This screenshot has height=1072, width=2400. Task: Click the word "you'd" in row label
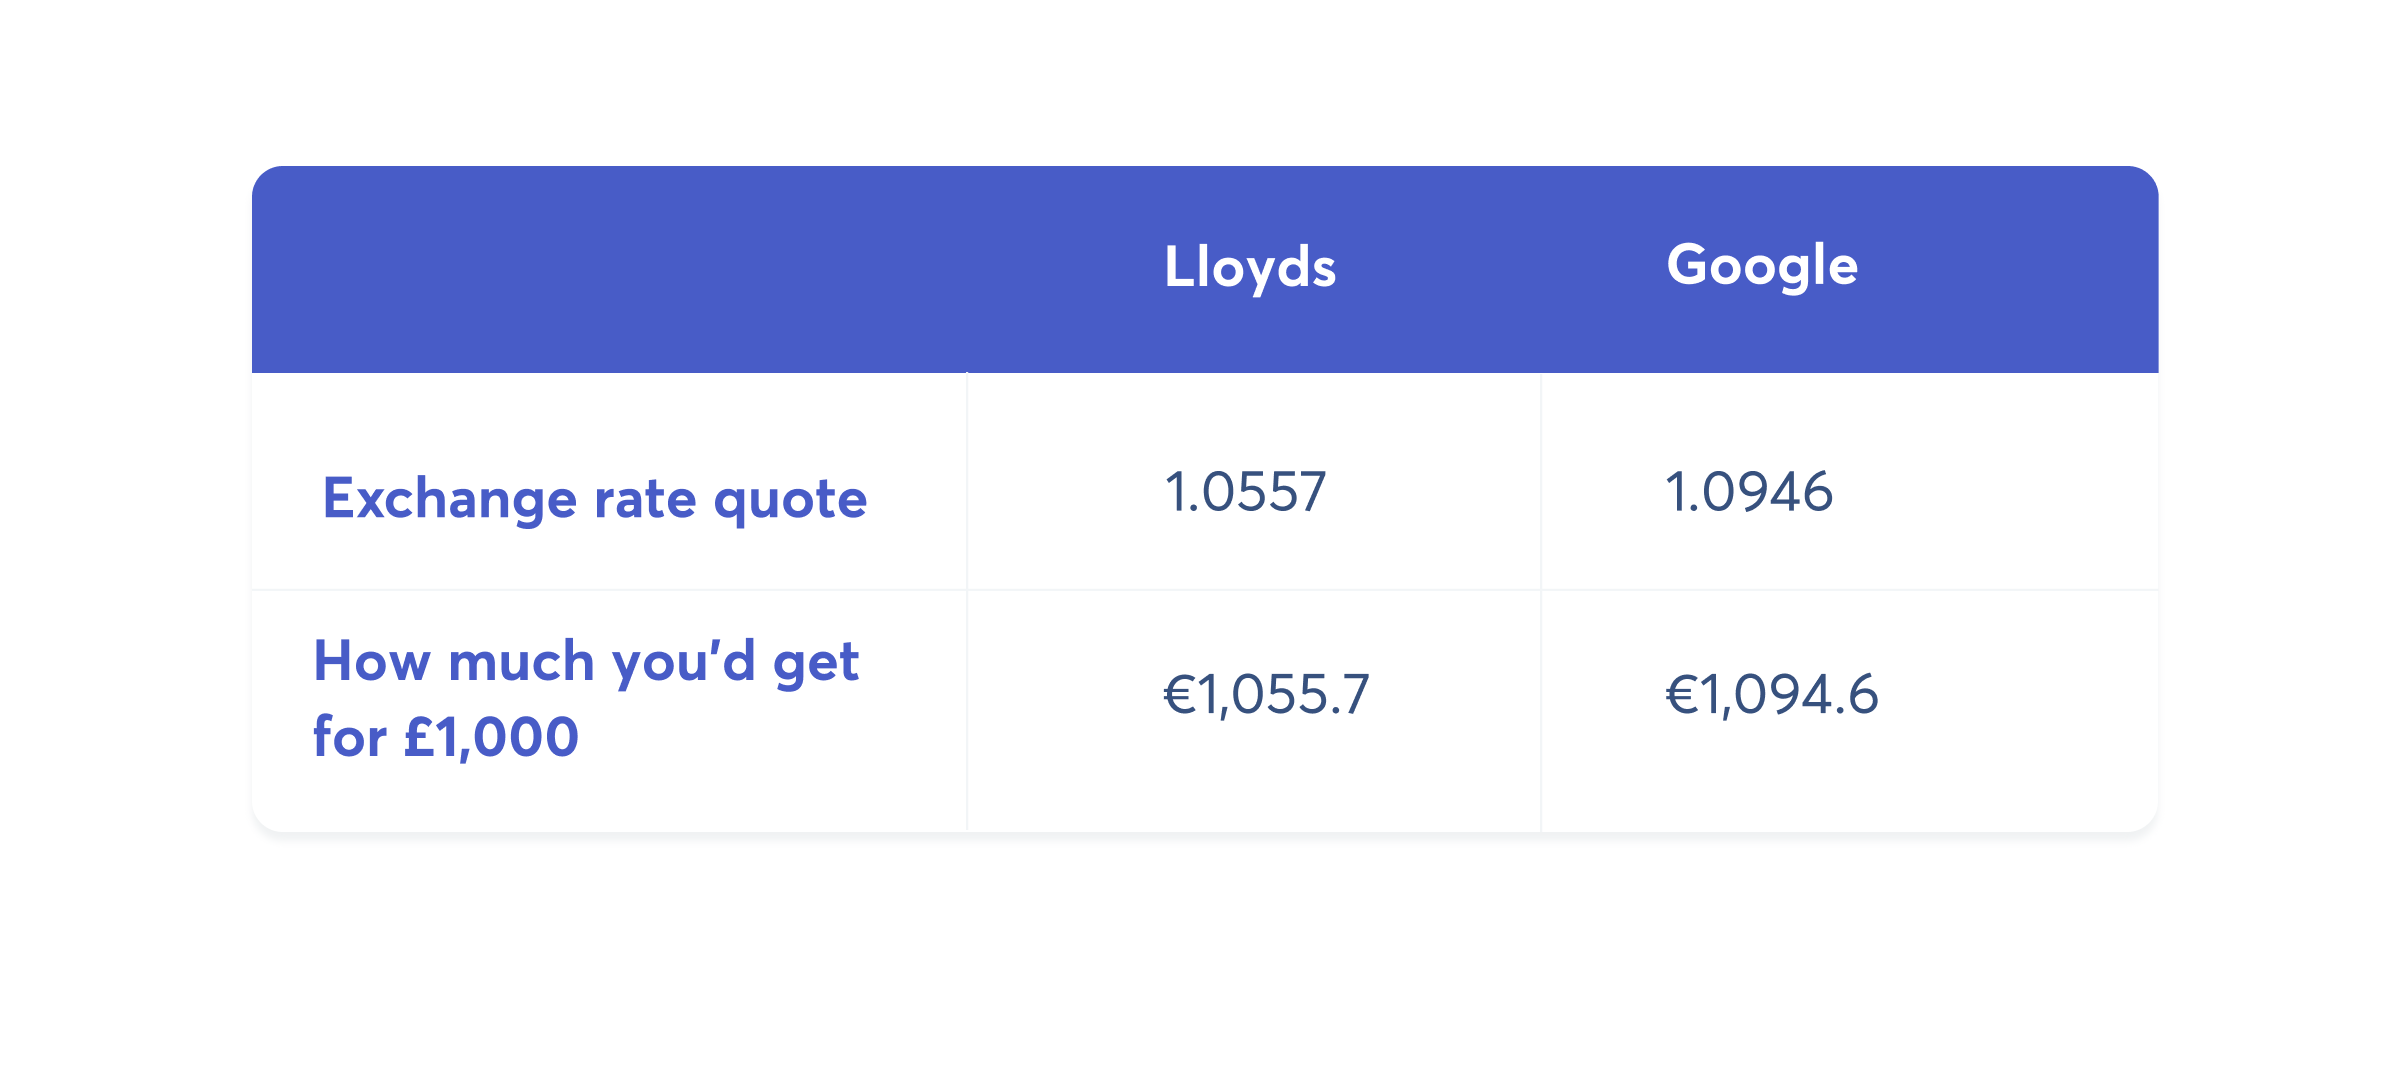coord(683,663)
